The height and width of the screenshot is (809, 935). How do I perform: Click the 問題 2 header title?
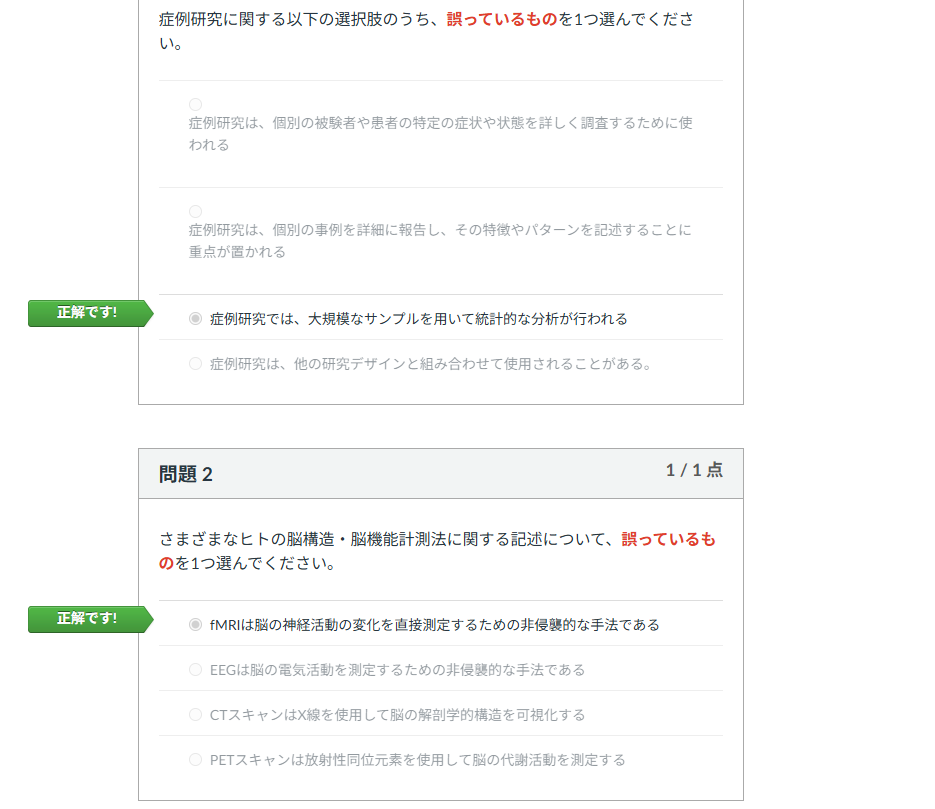pyautogui.click(x=186, y=474)
